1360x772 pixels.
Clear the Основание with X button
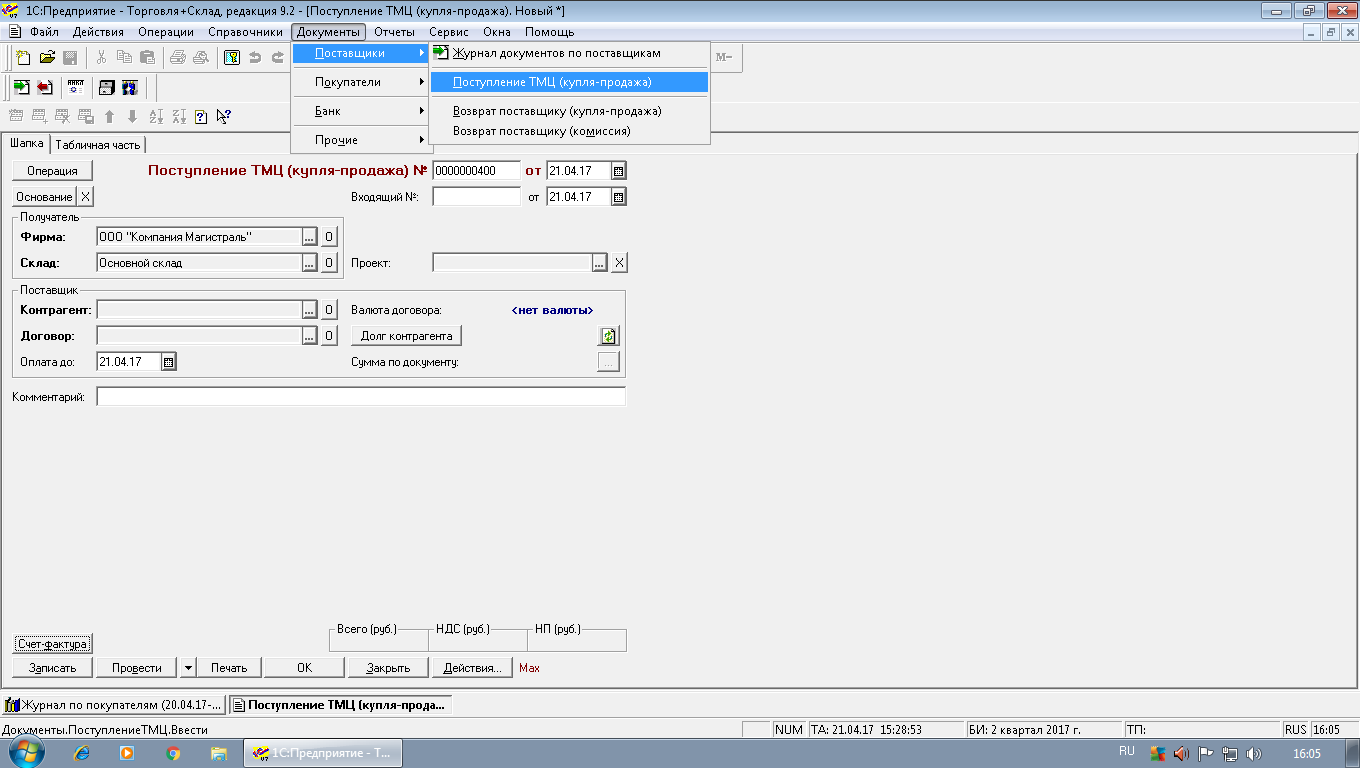tap(86, 197)
